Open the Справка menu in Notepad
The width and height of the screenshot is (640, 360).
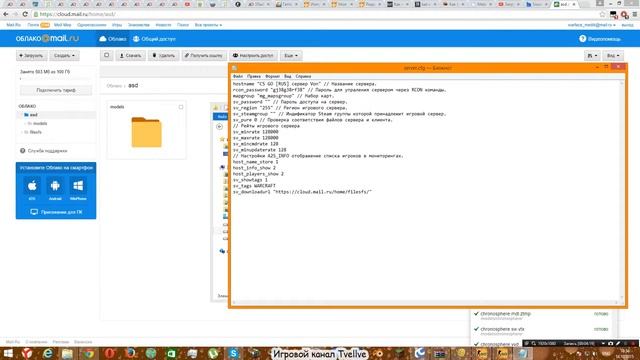303,76
